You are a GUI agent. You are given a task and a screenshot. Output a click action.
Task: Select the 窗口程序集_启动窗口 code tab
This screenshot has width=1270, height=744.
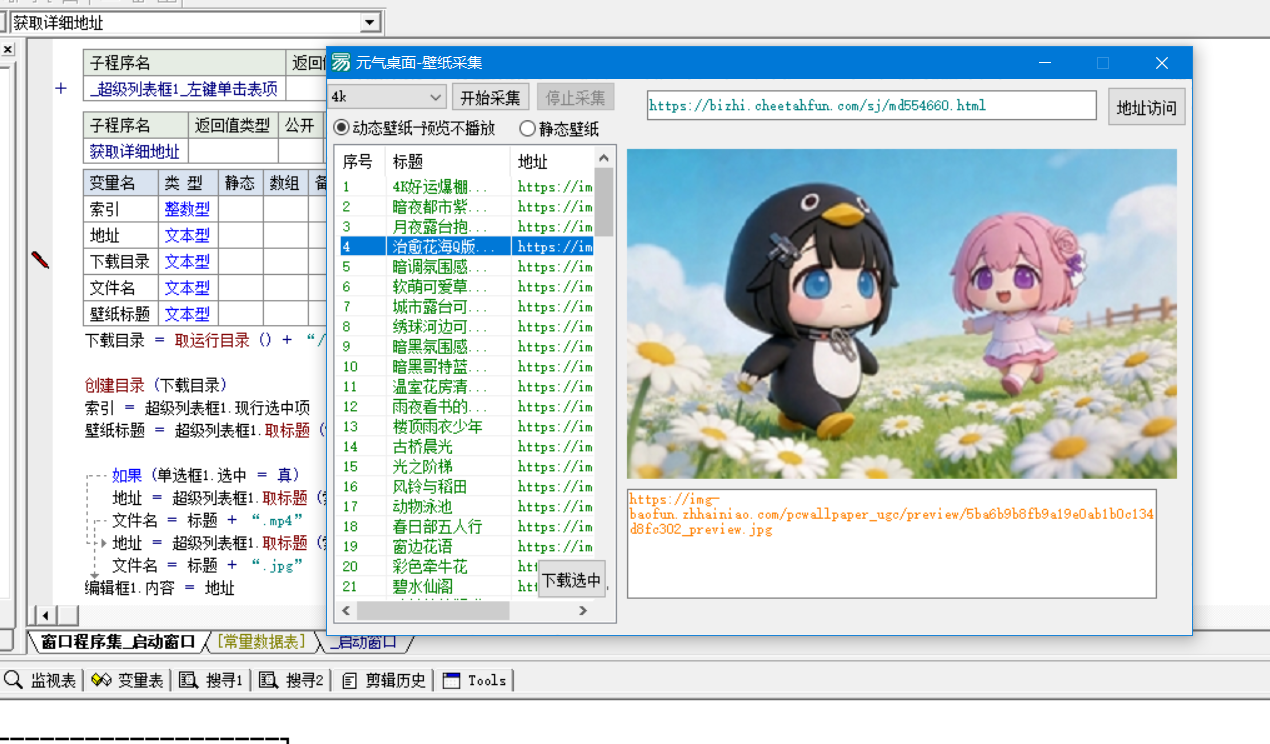117,642
